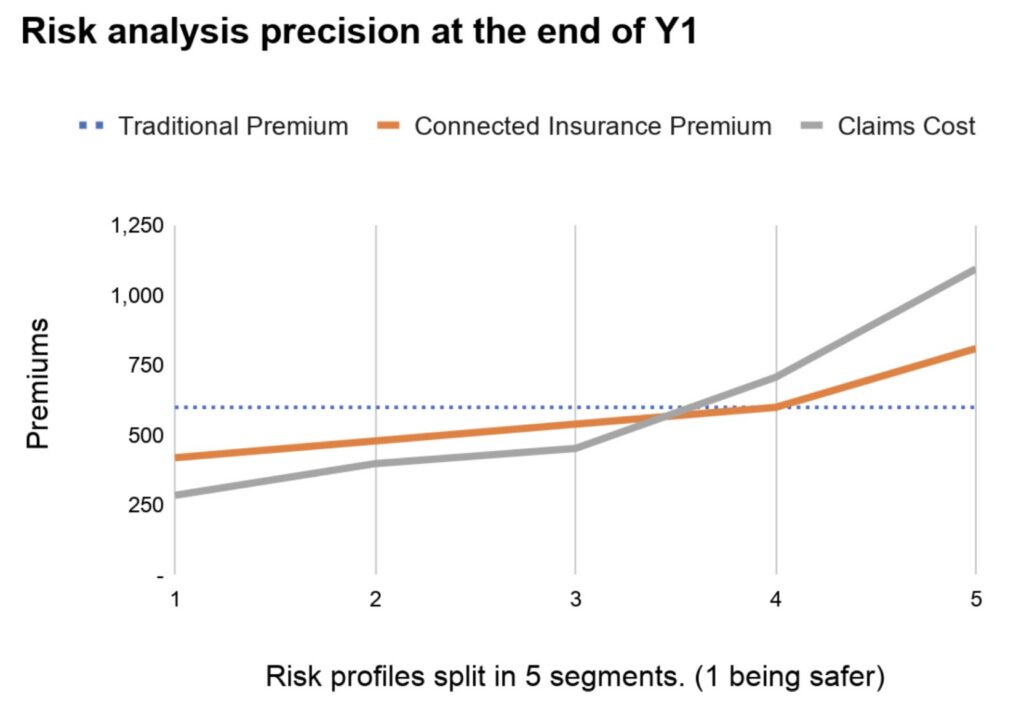Viewport: 1024px width, 713px height.
Task: Click the 'Risk profiles split in 5 segments' axis title
Action: tap(575, 677)
